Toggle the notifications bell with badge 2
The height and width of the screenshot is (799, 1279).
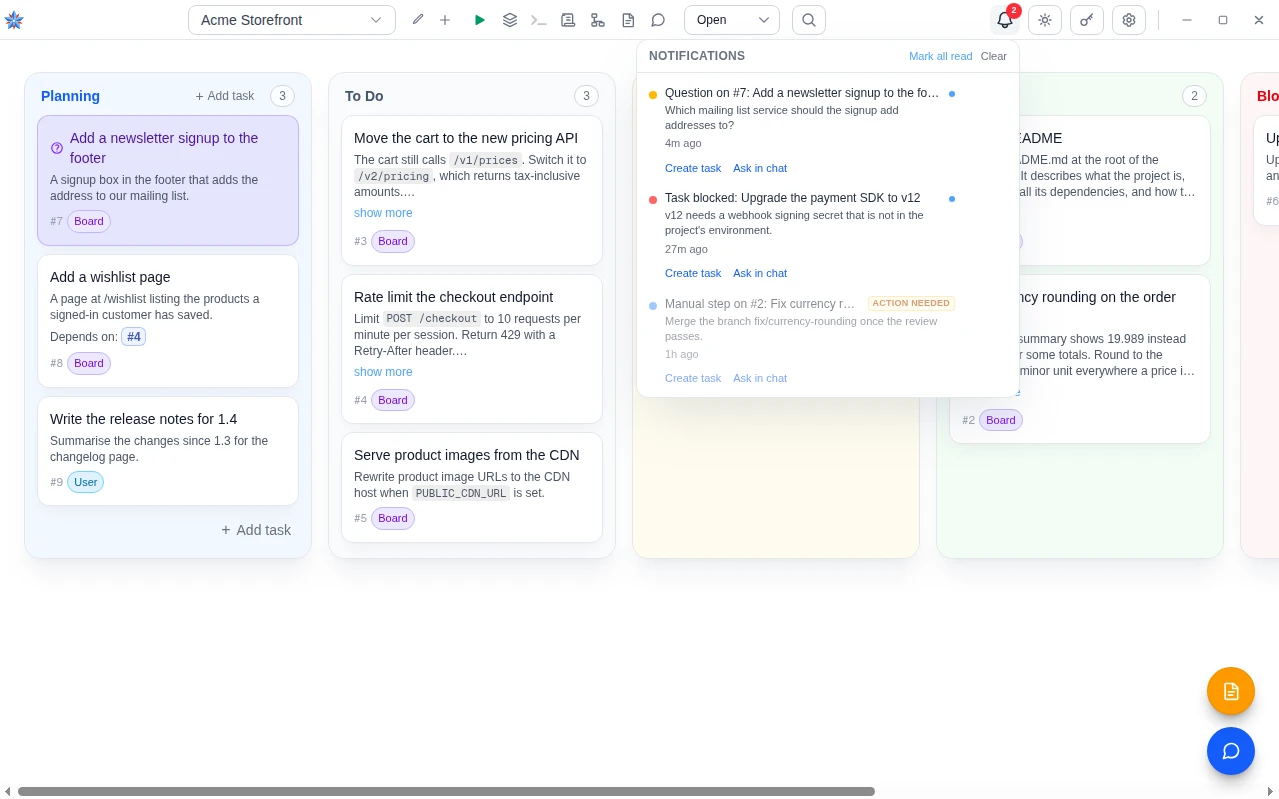click(1005, 20)
